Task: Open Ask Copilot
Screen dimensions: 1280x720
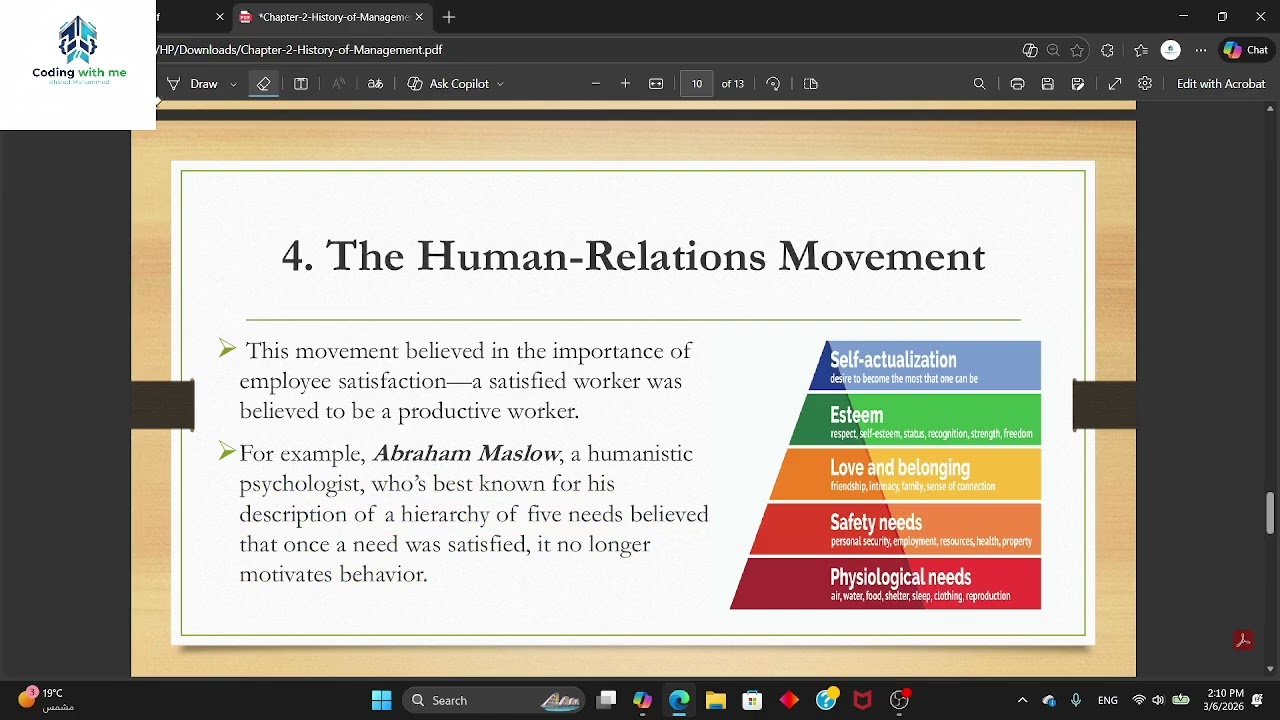Action: click(448, 84)
